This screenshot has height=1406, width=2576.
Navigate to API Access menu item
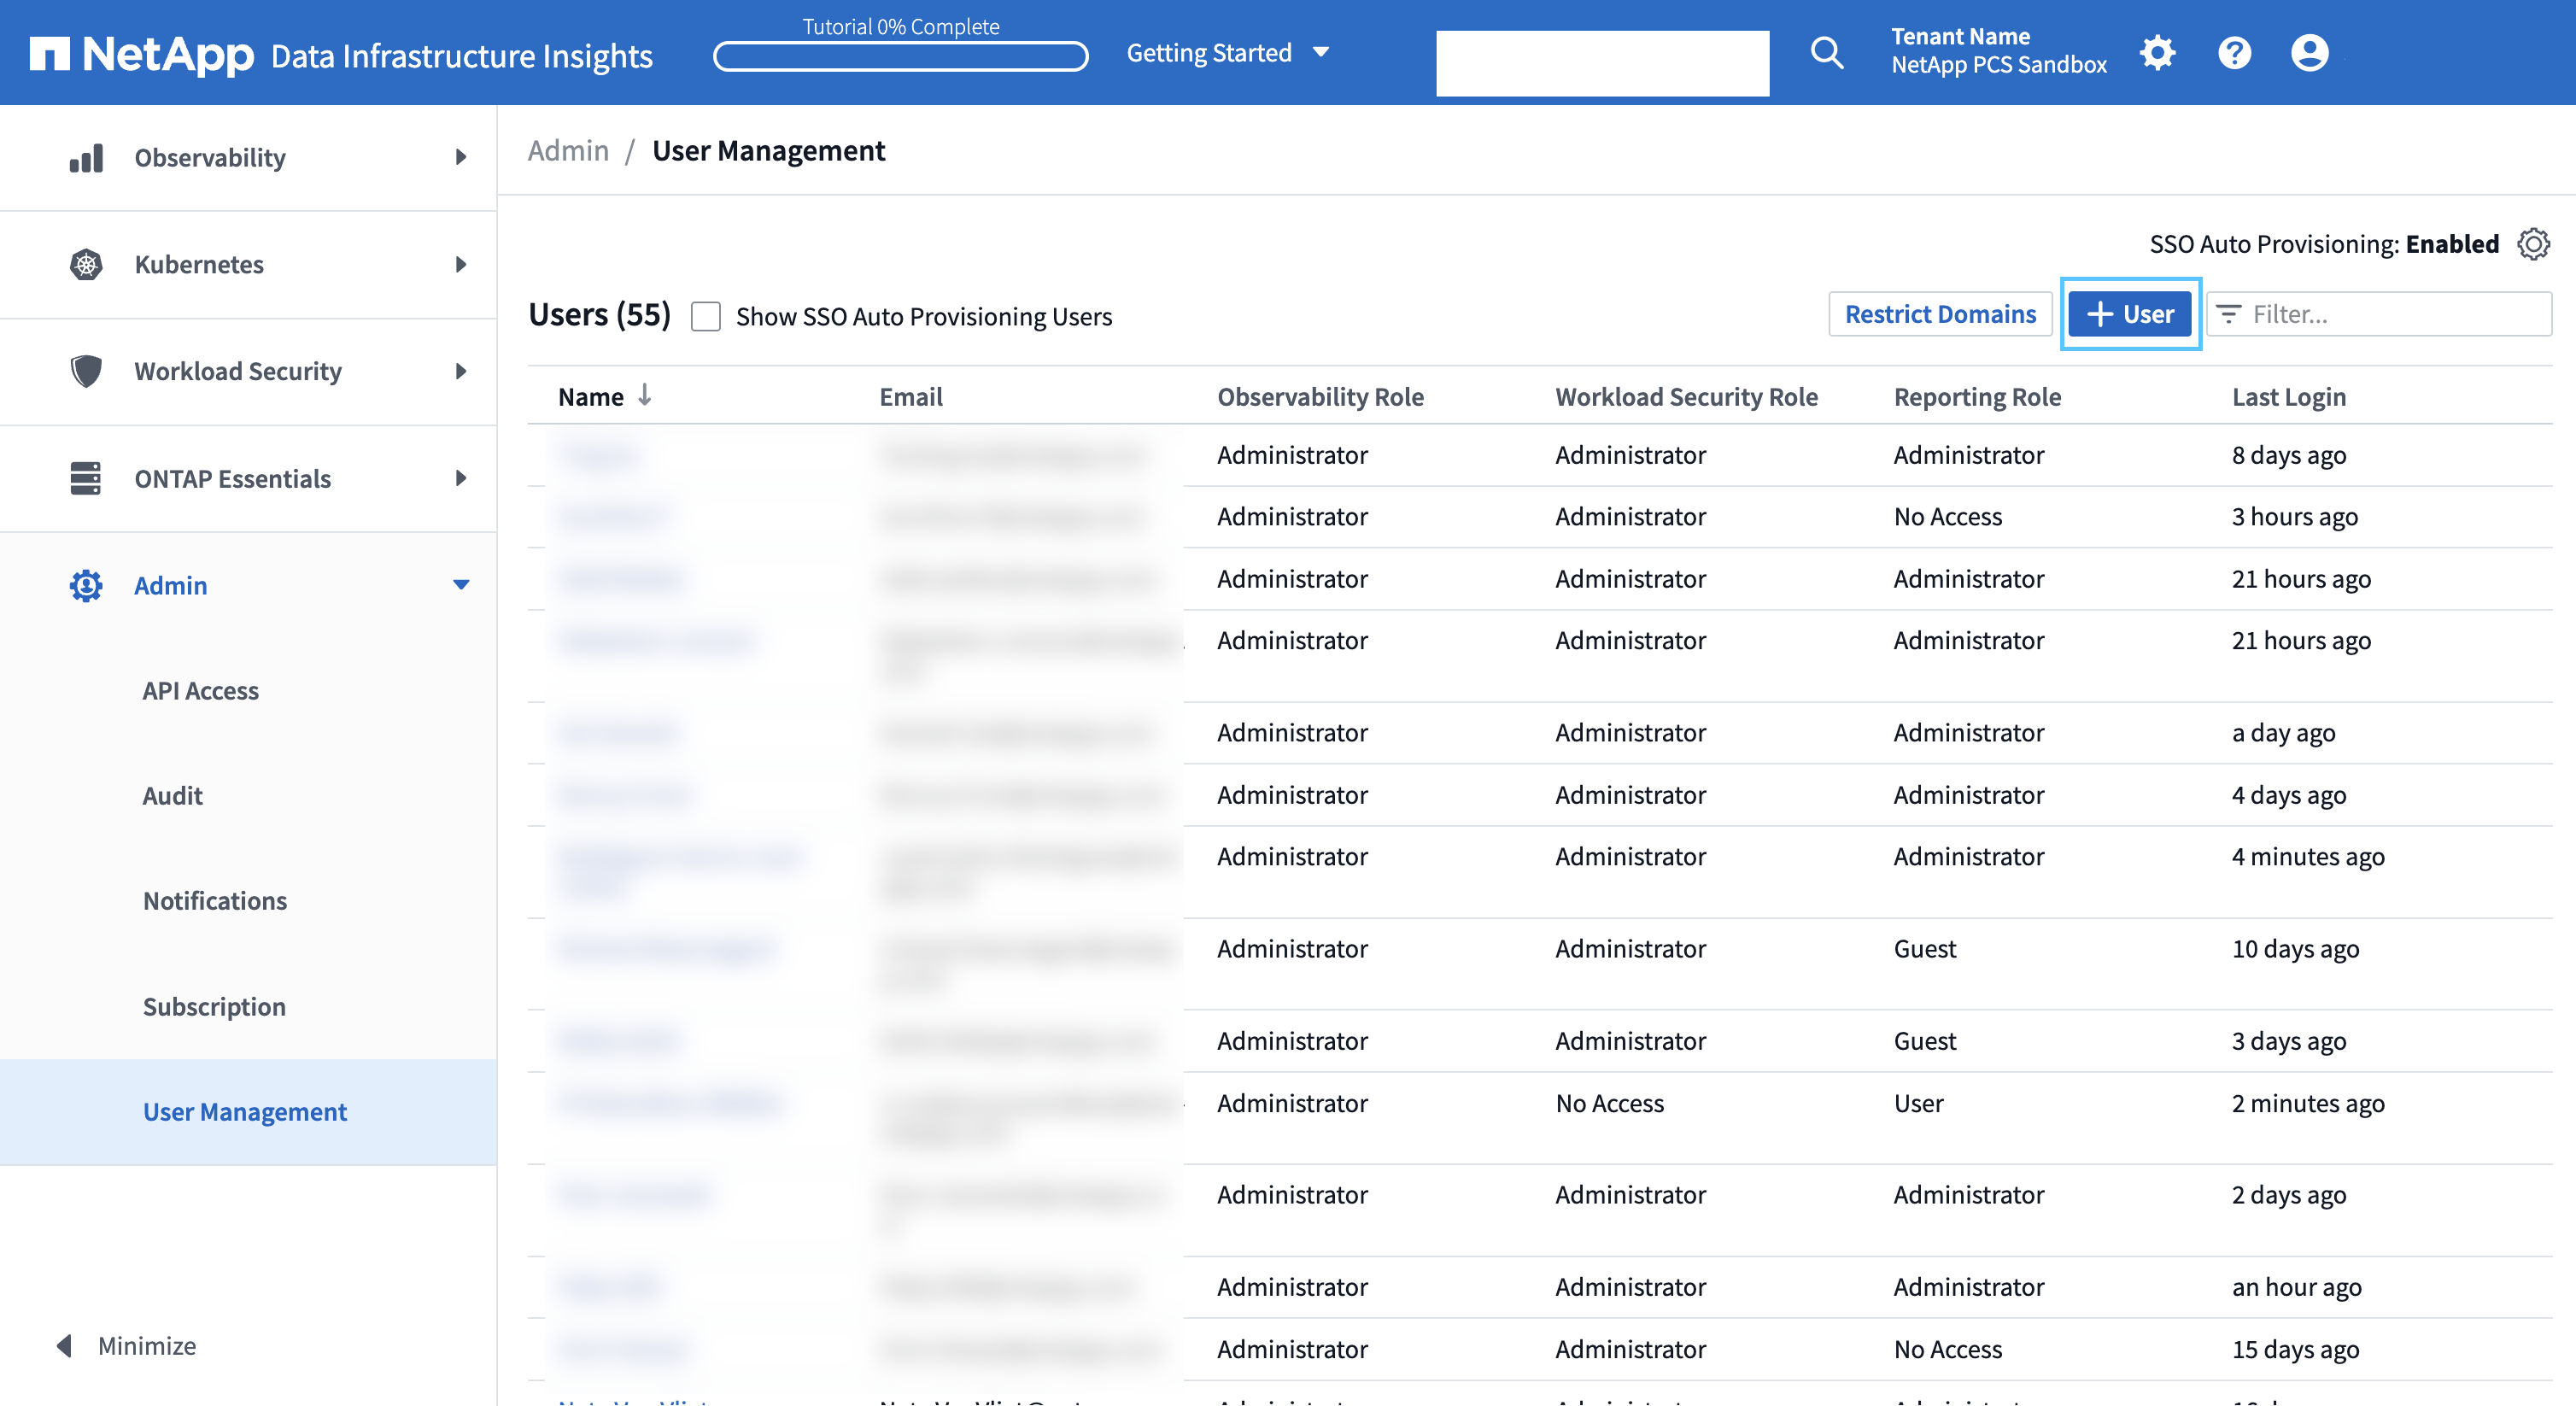coord(201,688)
